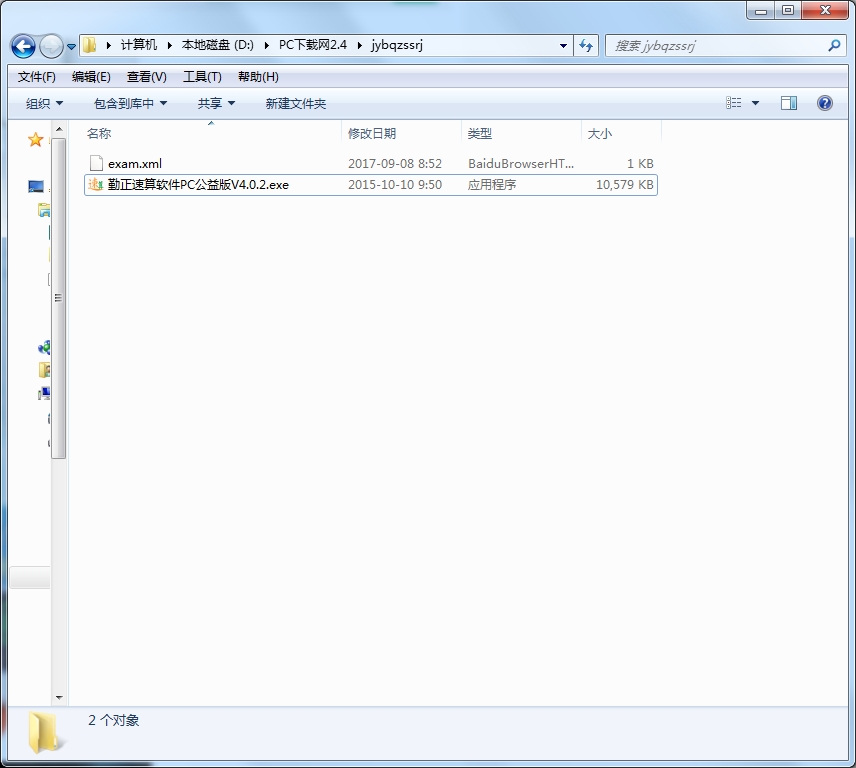
Task: Open 包含到库中 dropdown
Action: [130, 104]
